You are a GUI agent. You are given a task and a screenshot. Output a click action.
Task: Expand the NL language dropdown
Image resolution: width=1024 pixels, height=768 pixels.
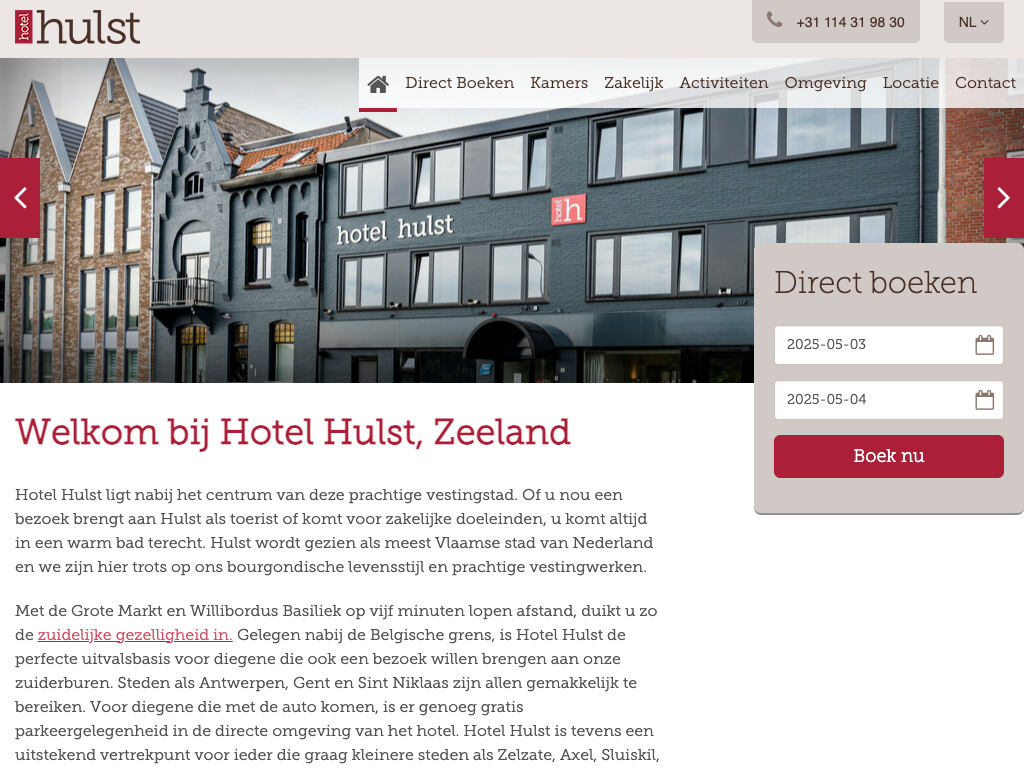973,22
